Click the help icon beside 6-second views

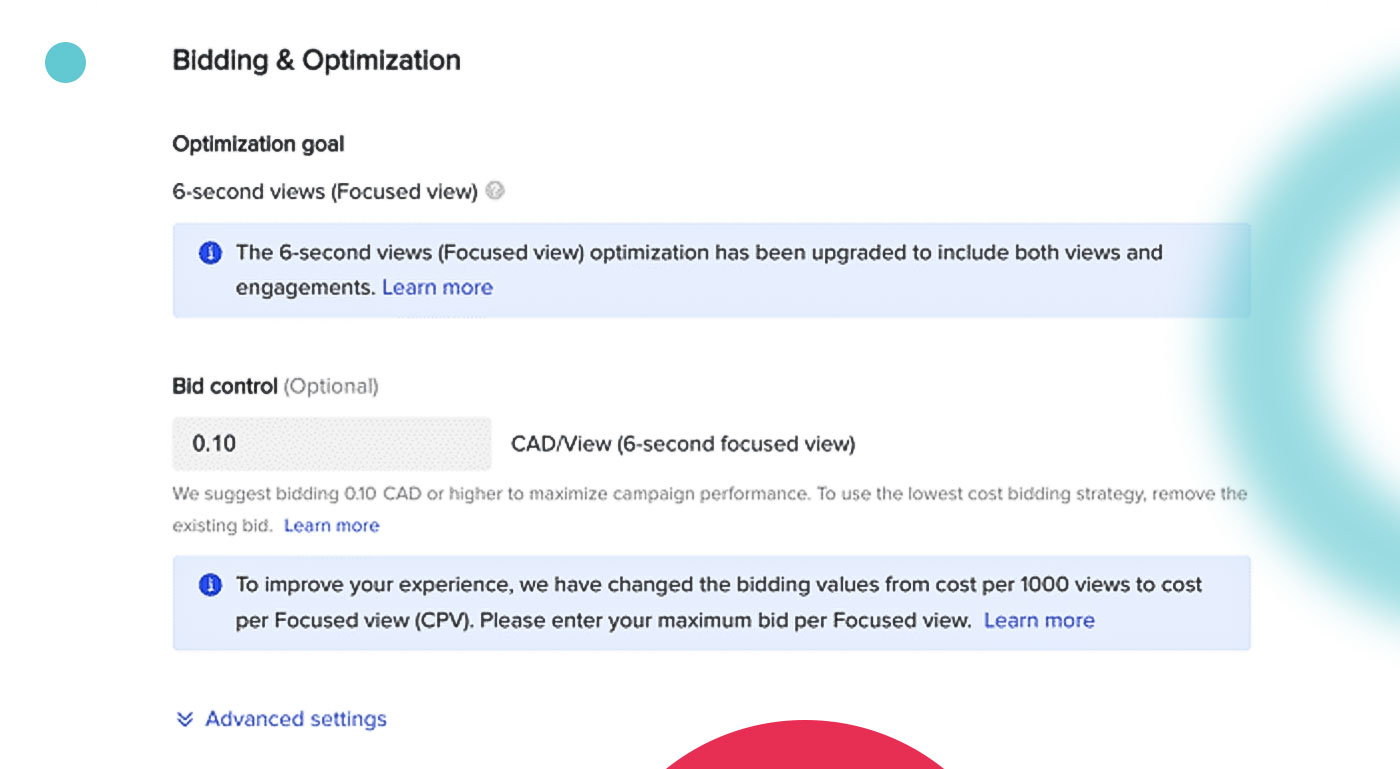coord(495,191)
